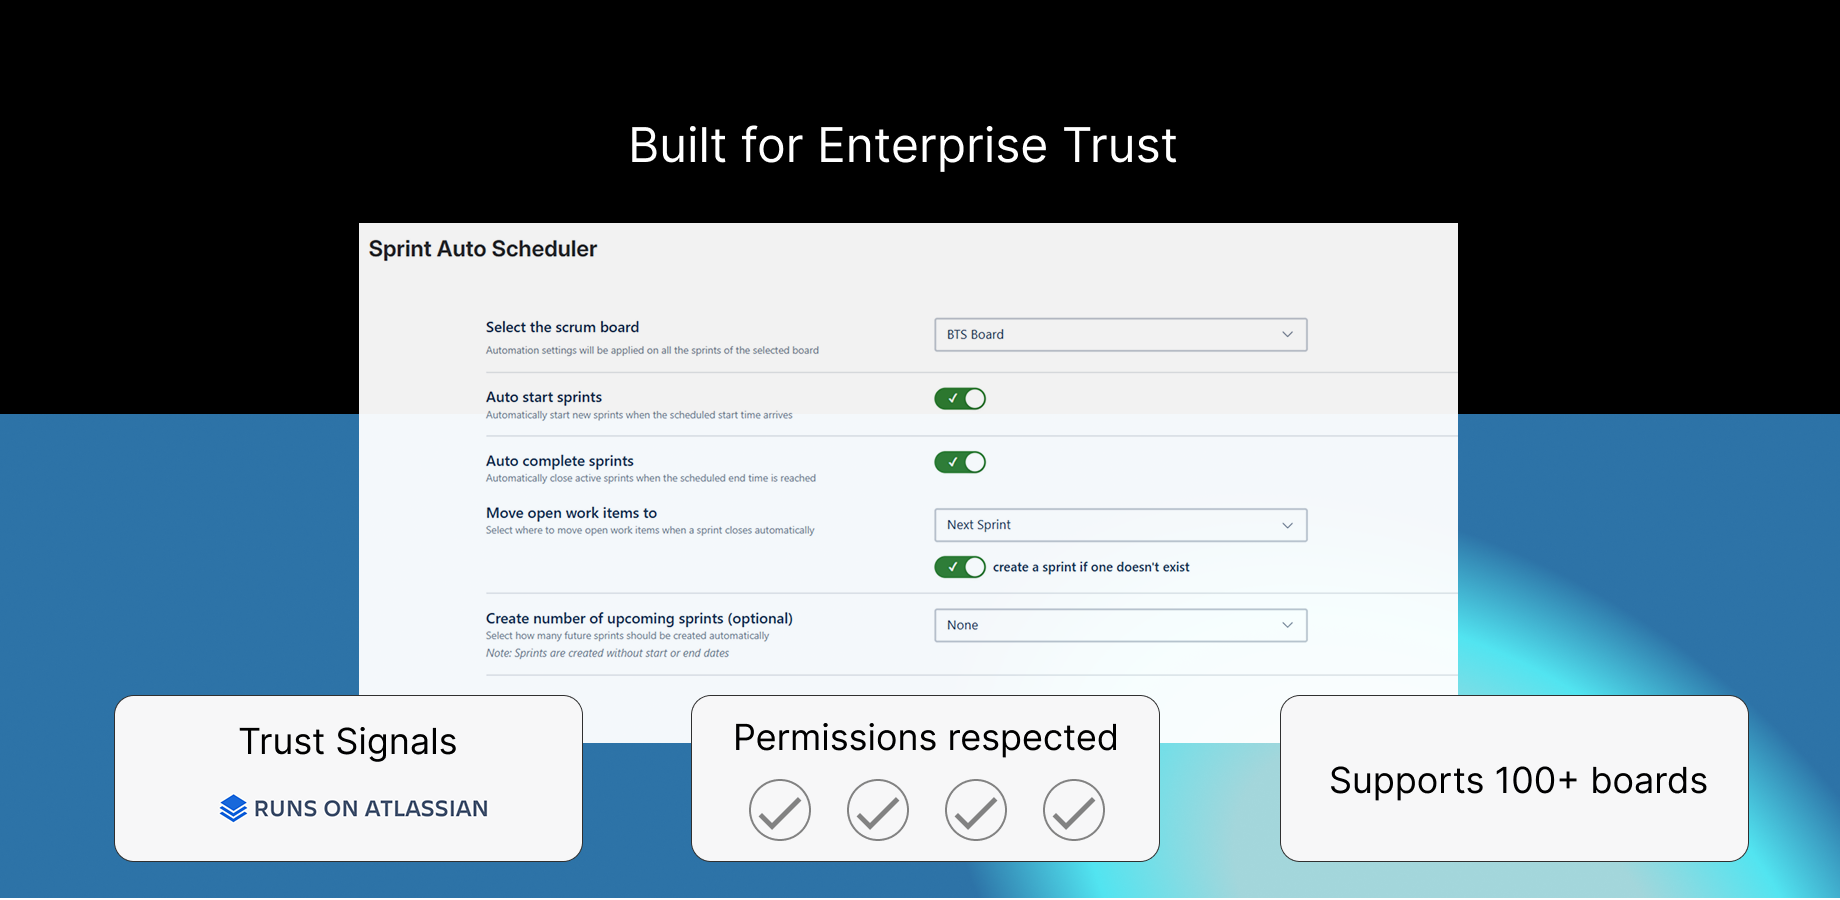Viewport: 1840px width, 900px height.
Task: Select the second checkmark under Permissions respected
Action: pyautogui.click(x=878, y=810)
